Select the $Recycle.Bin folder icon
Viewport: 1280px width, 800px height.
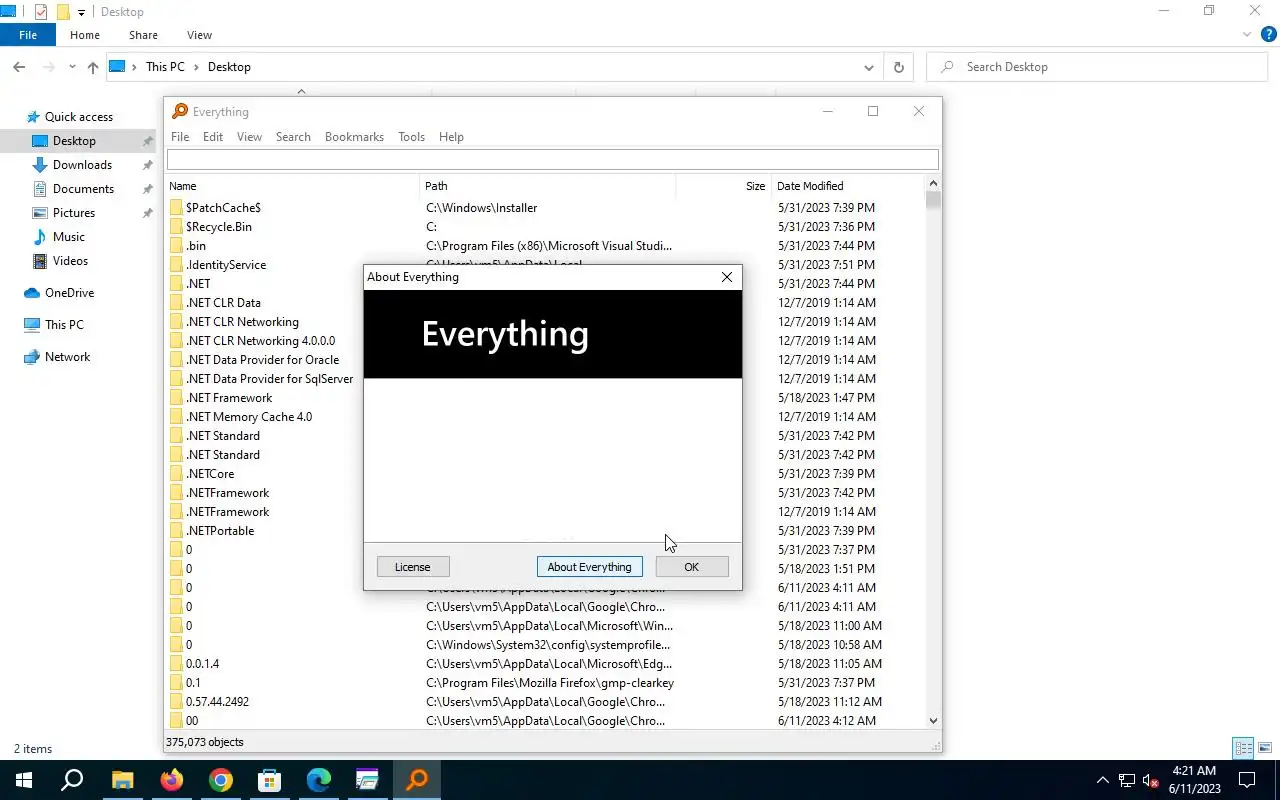(x=176, y=227)
